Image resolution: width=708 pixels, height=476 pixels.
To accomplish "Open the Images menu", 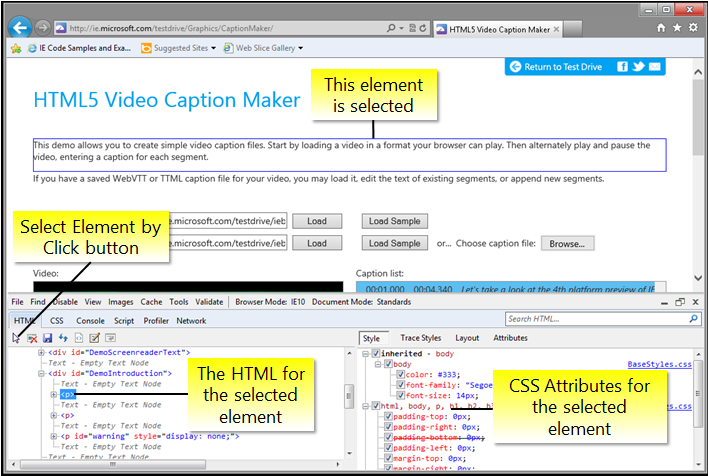I will (x=121, y=302).
